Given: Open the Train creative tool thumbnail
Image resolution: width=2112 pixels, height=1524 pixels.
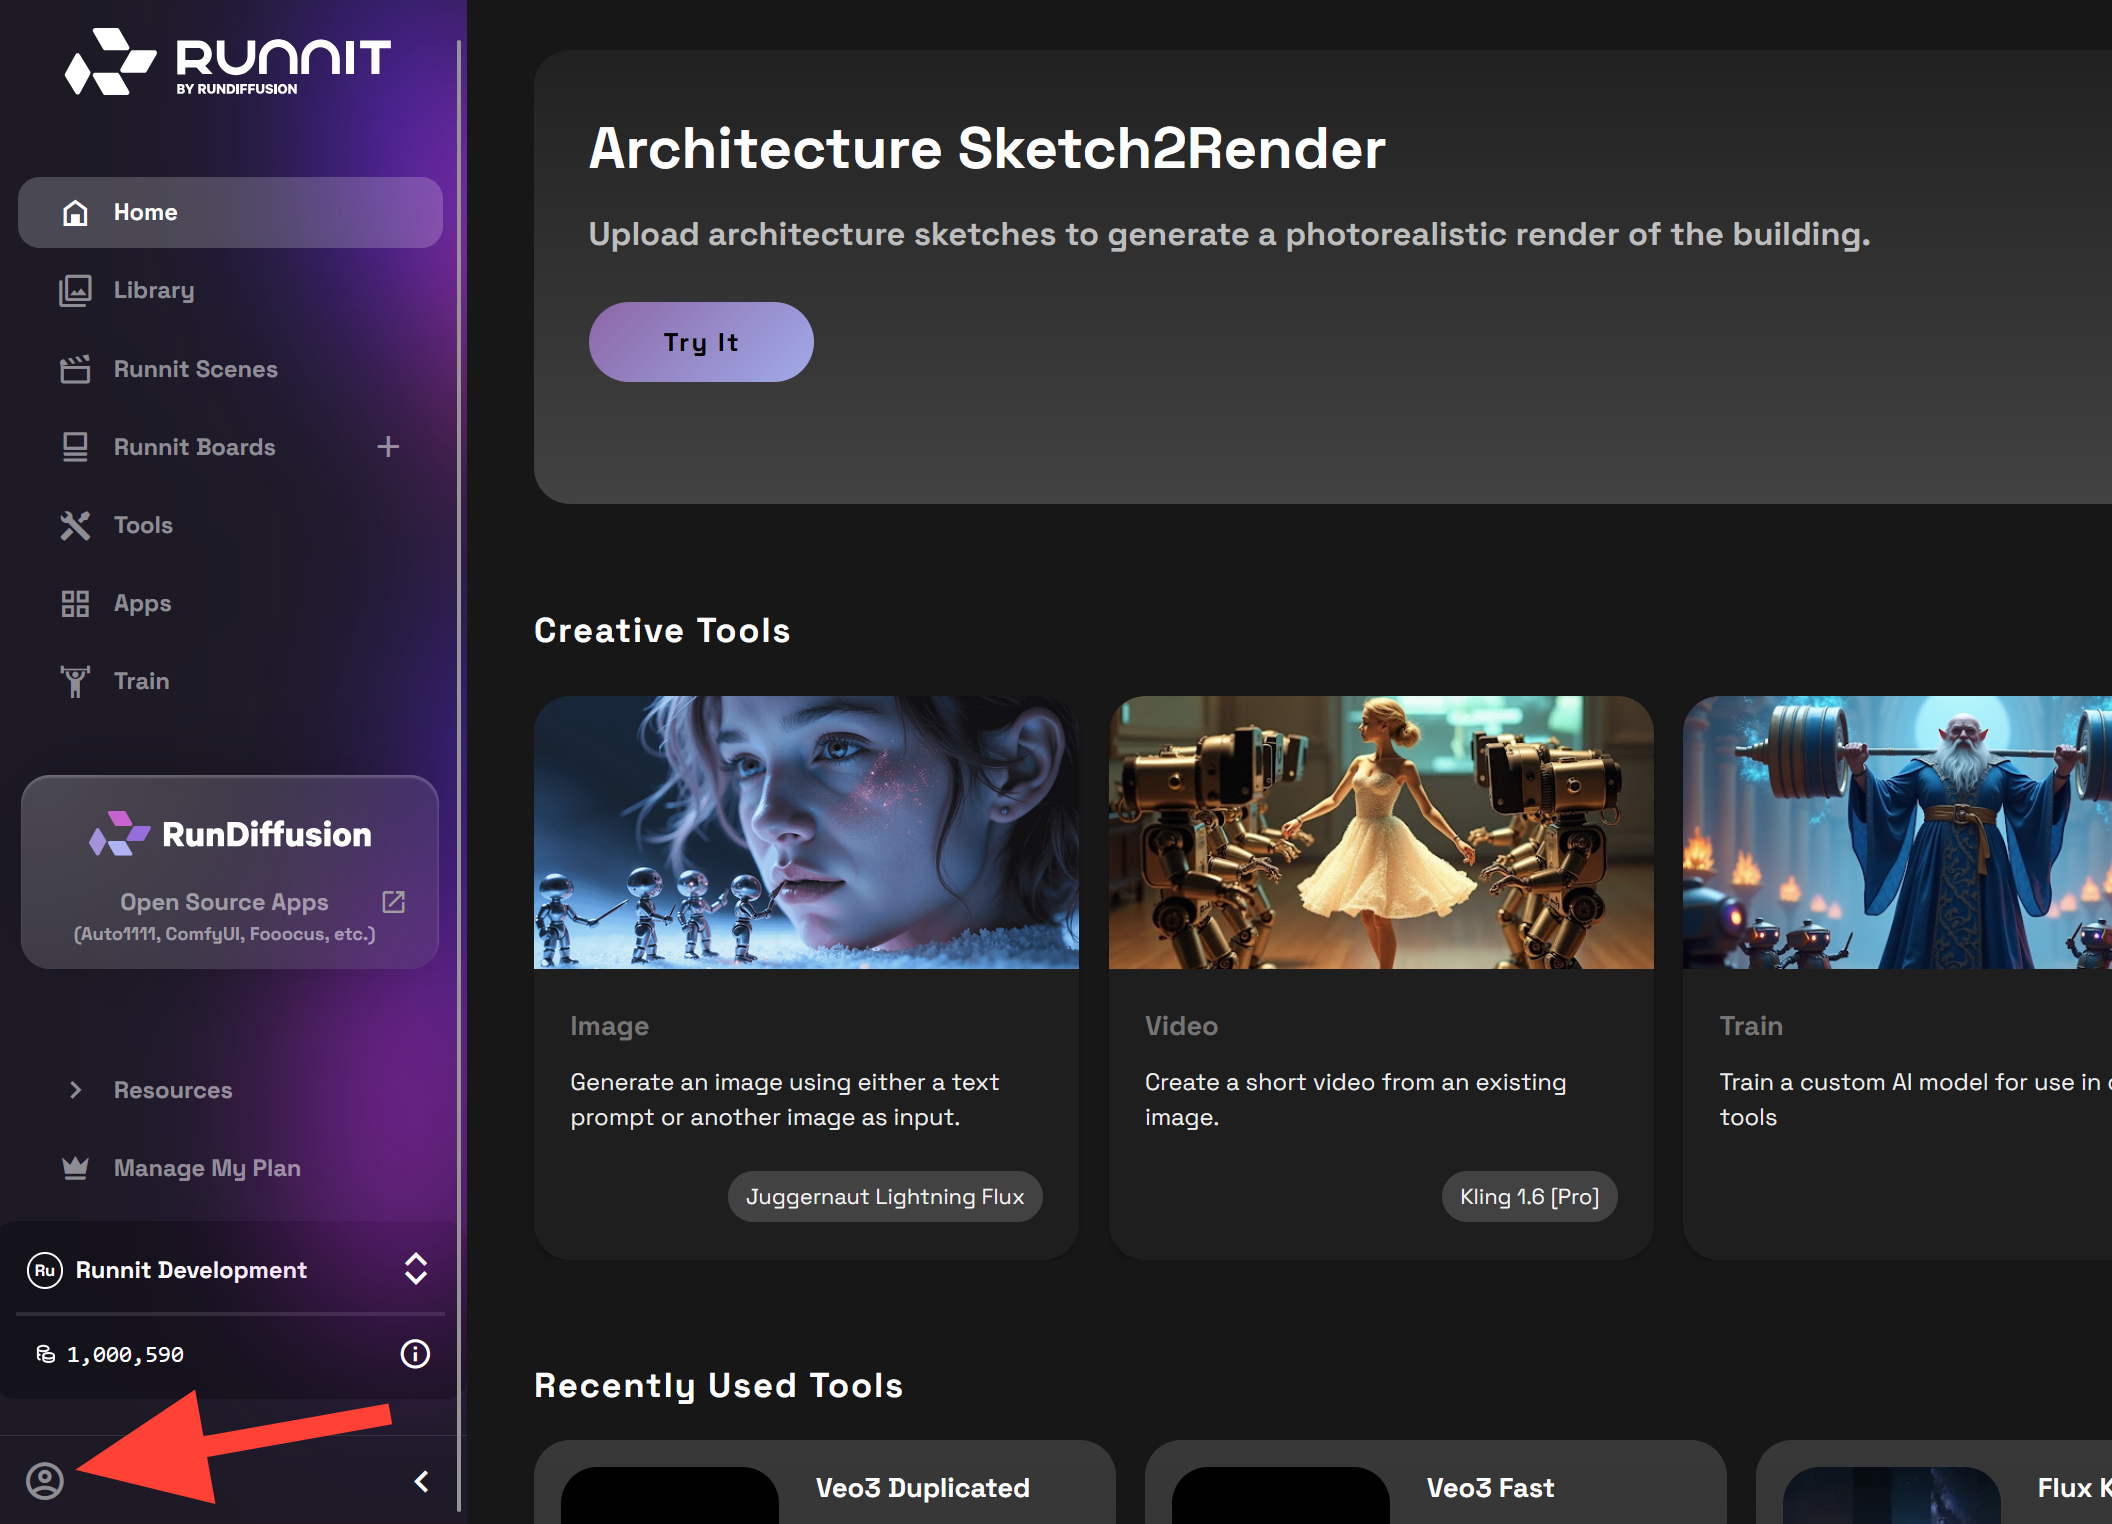Looking at the screenshot, I should pos(1897,832).
